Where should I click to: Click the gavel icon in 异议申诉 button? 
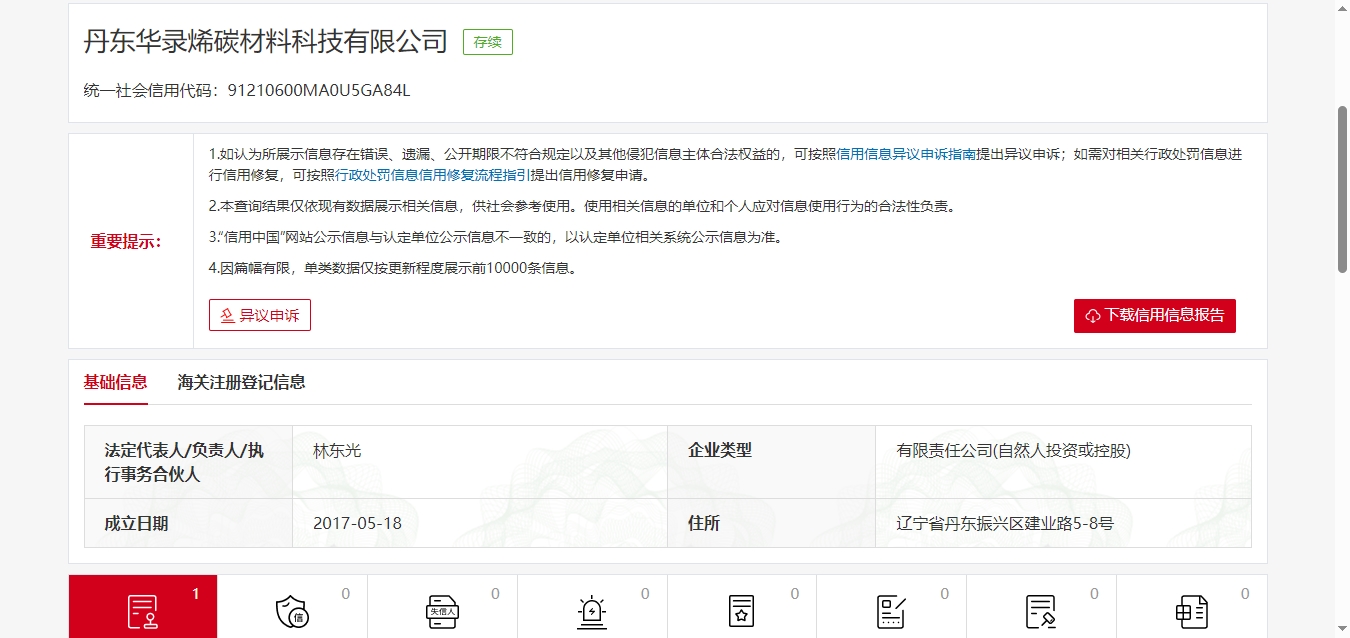[x=227, y=315]
